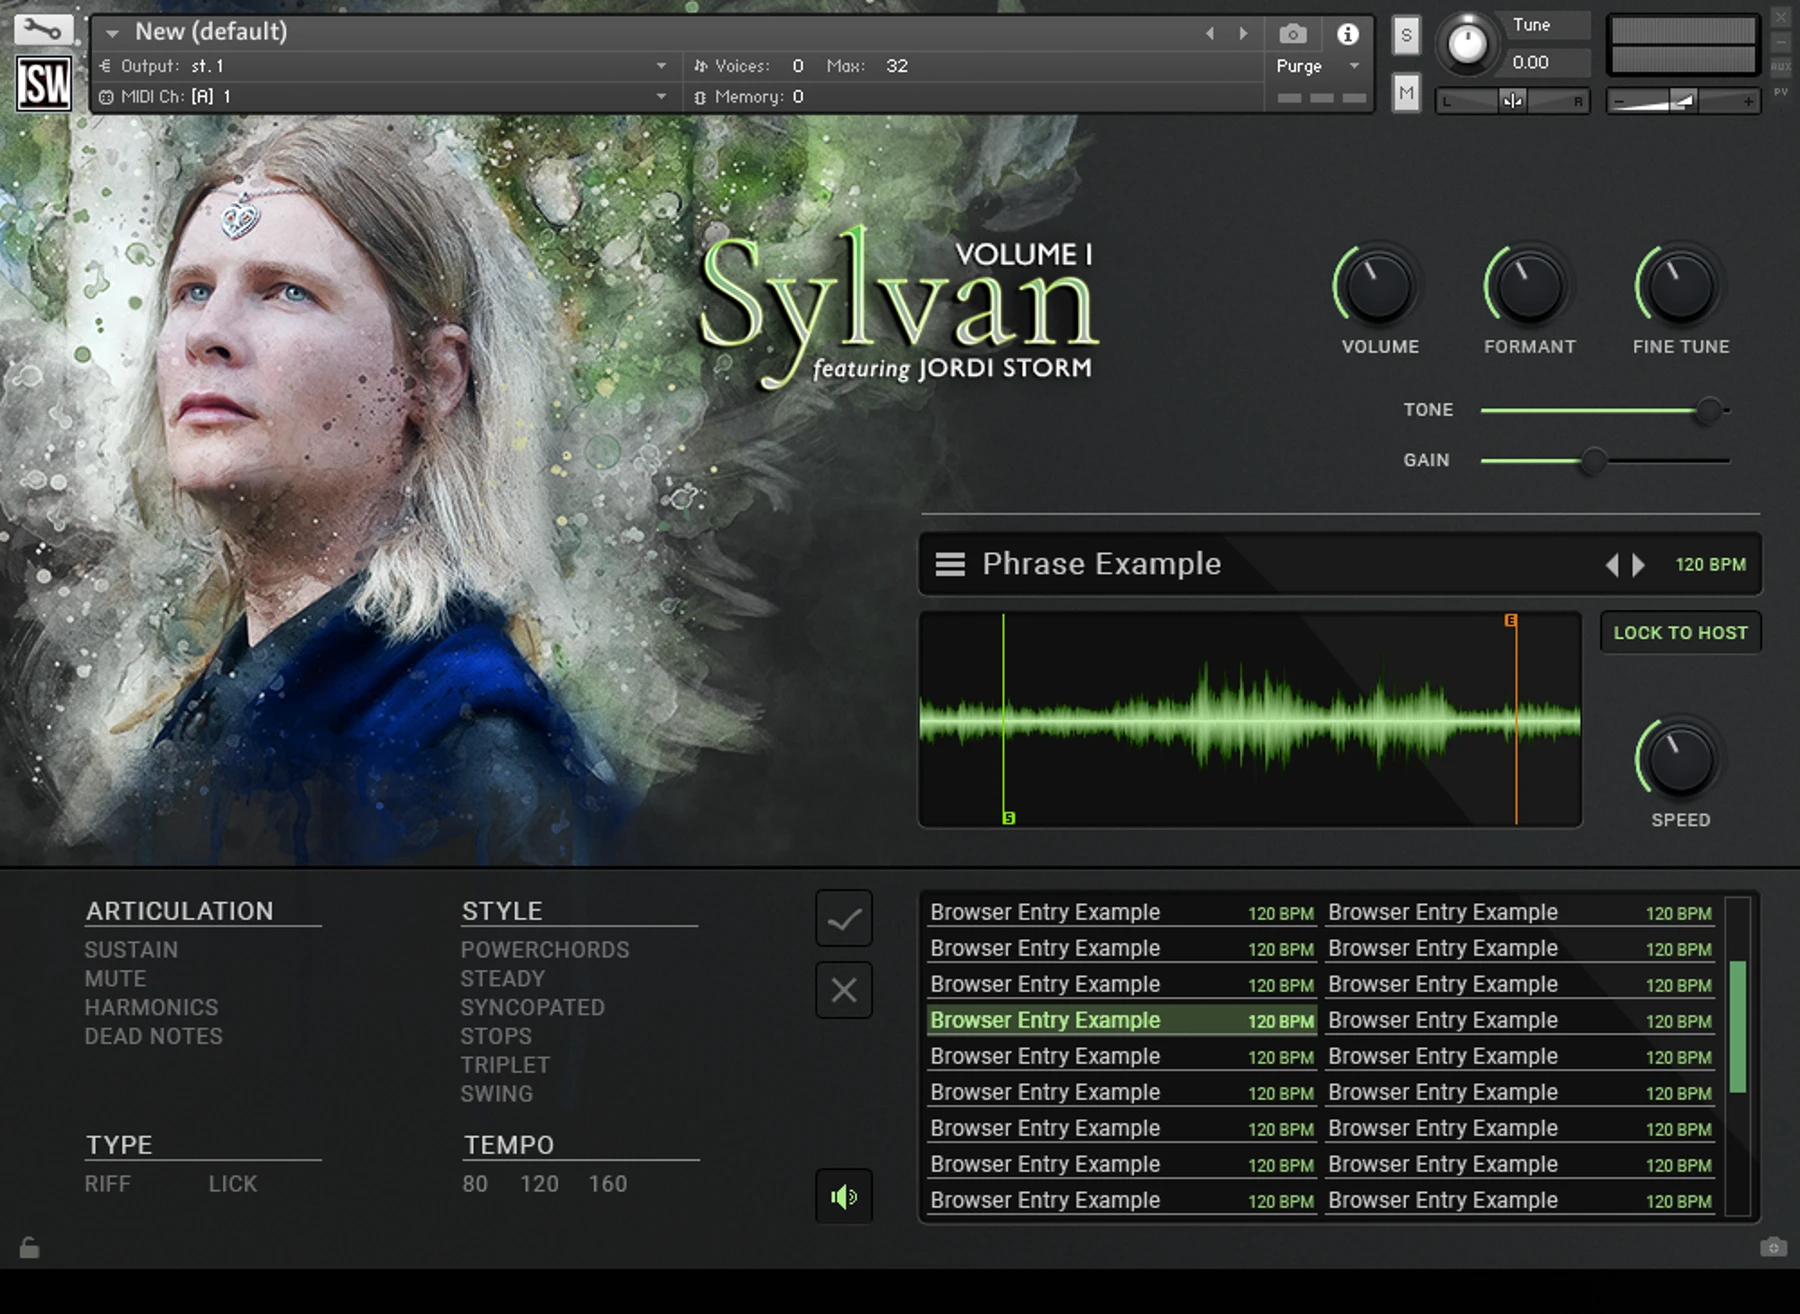This screenshot has width=1800, height=1314.
Task: Toggle the speaker preview icon
Action: point(844,1196)
